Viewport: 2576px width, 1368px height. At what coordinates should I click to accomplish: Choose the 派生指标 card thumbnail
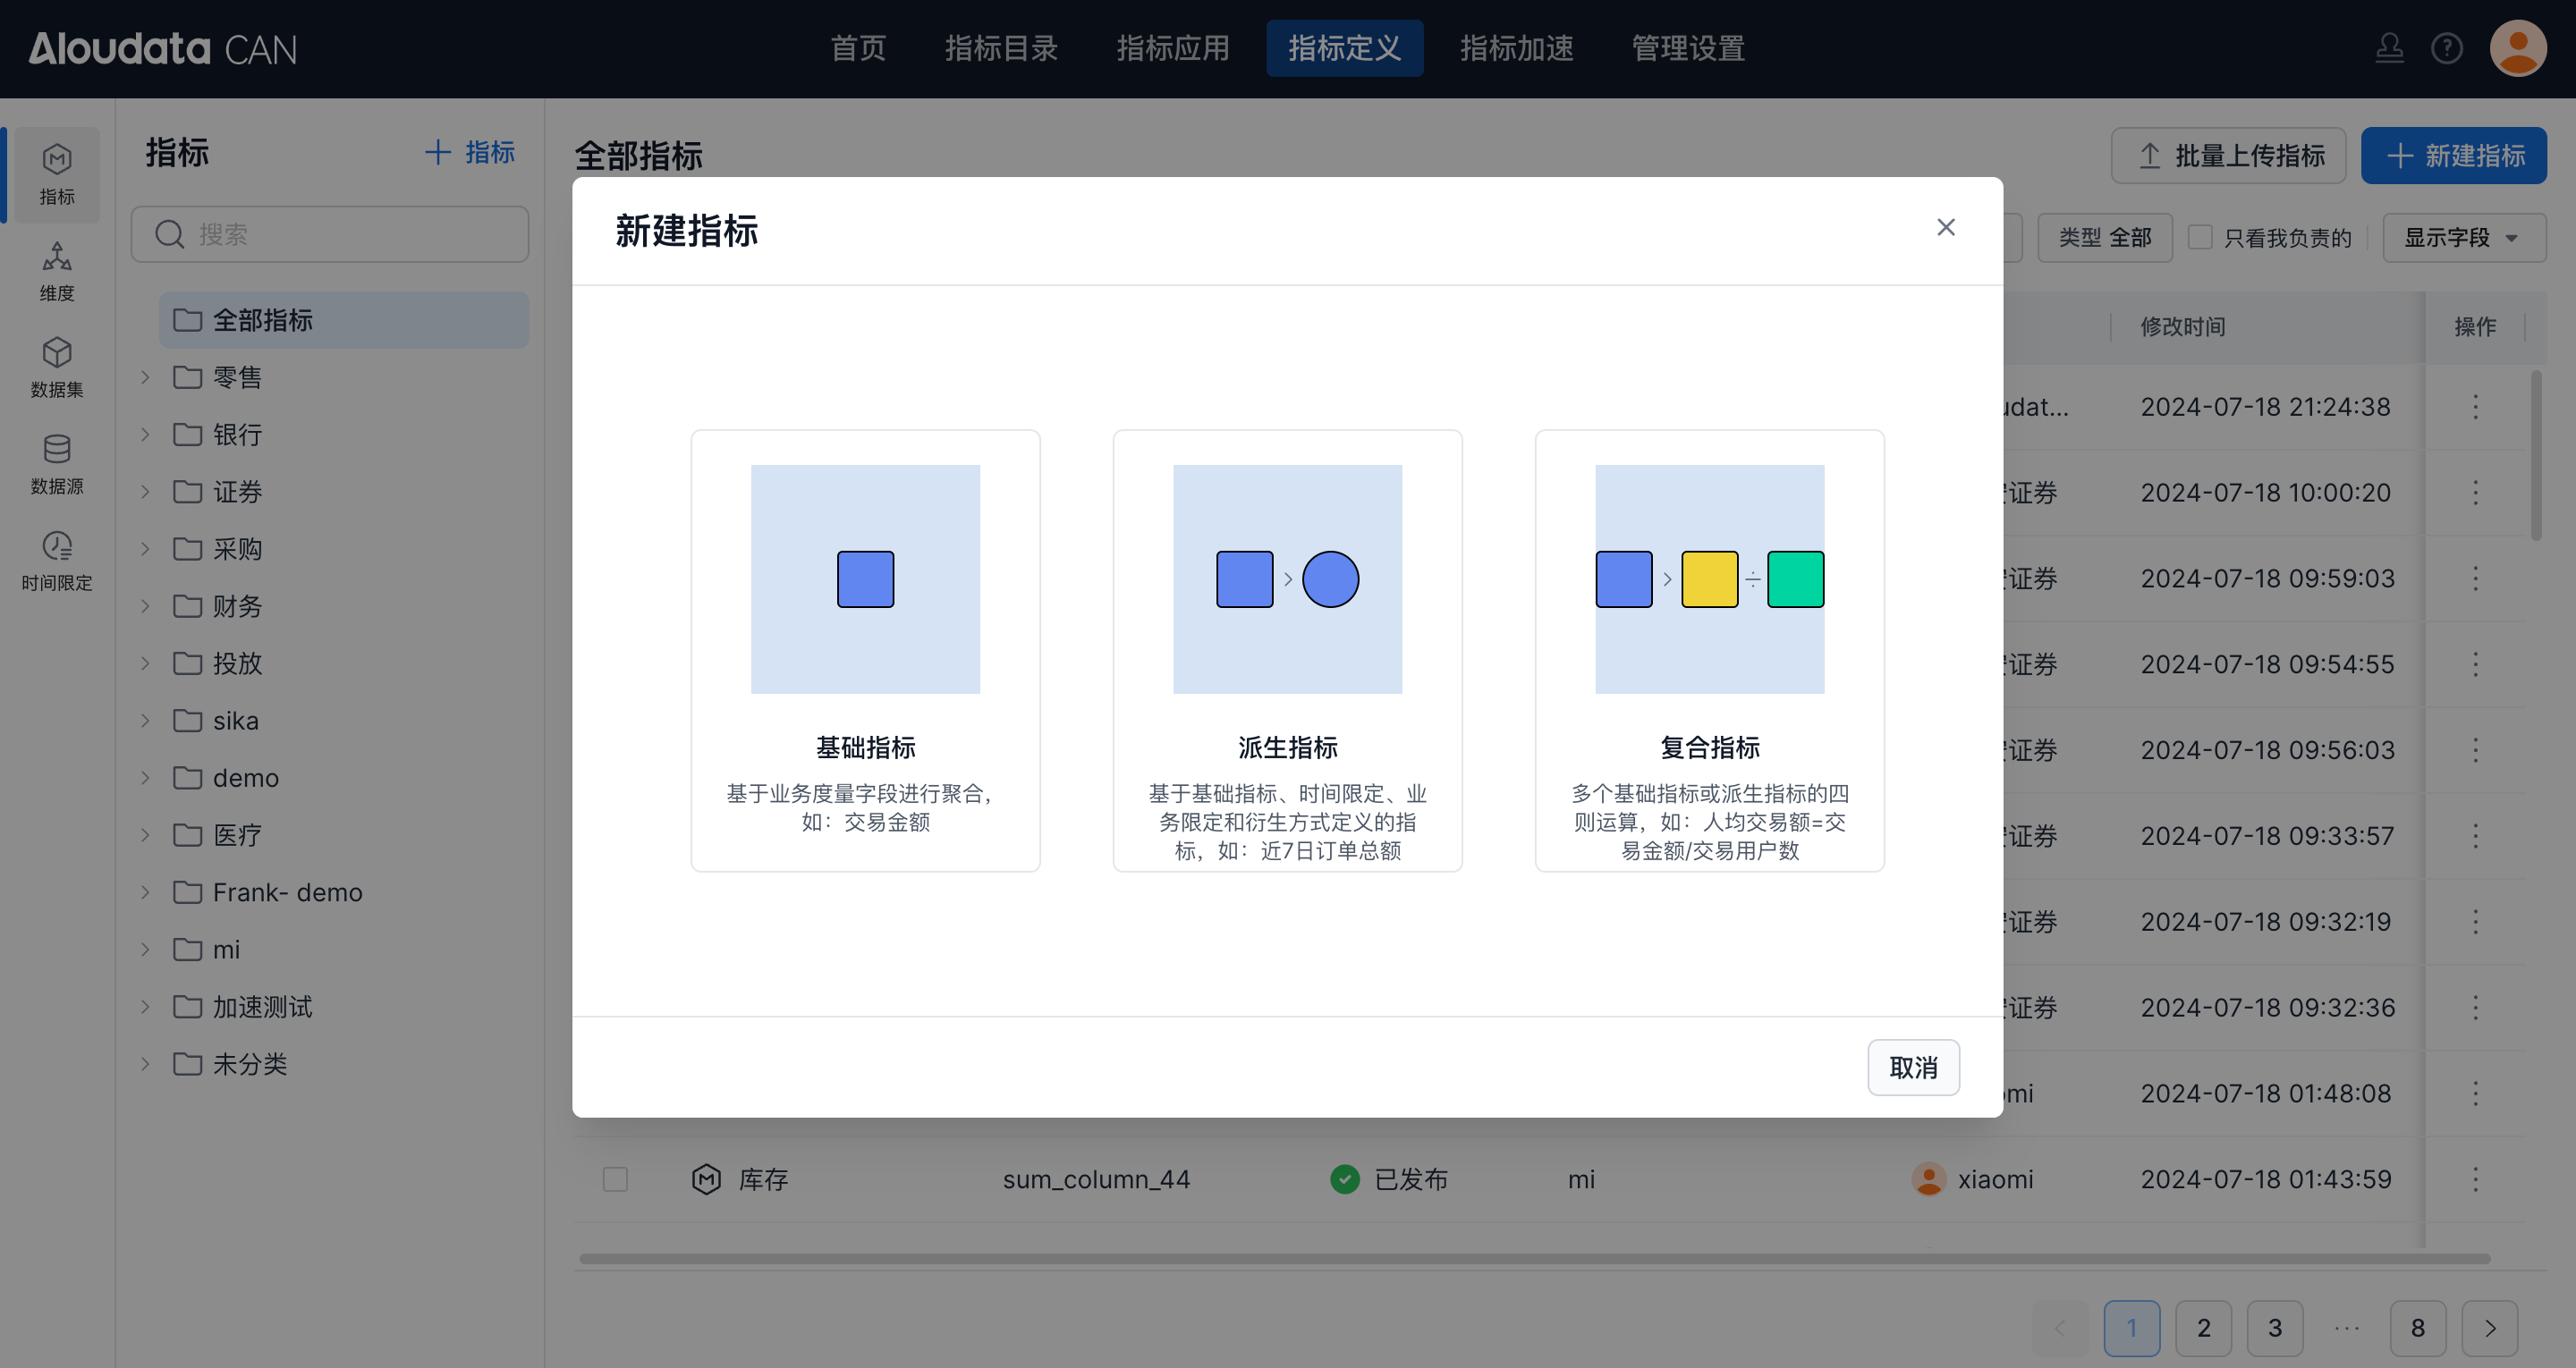pos(1287,579)
